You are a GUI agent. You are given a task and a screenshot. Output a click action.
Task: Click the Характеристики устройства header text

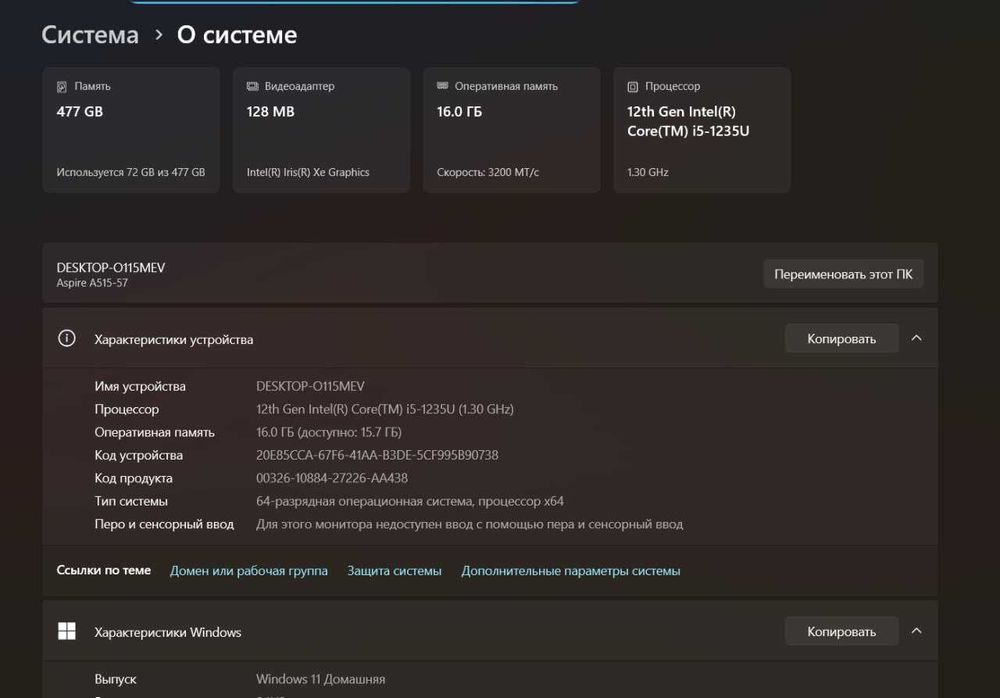[x=173, y=339]
